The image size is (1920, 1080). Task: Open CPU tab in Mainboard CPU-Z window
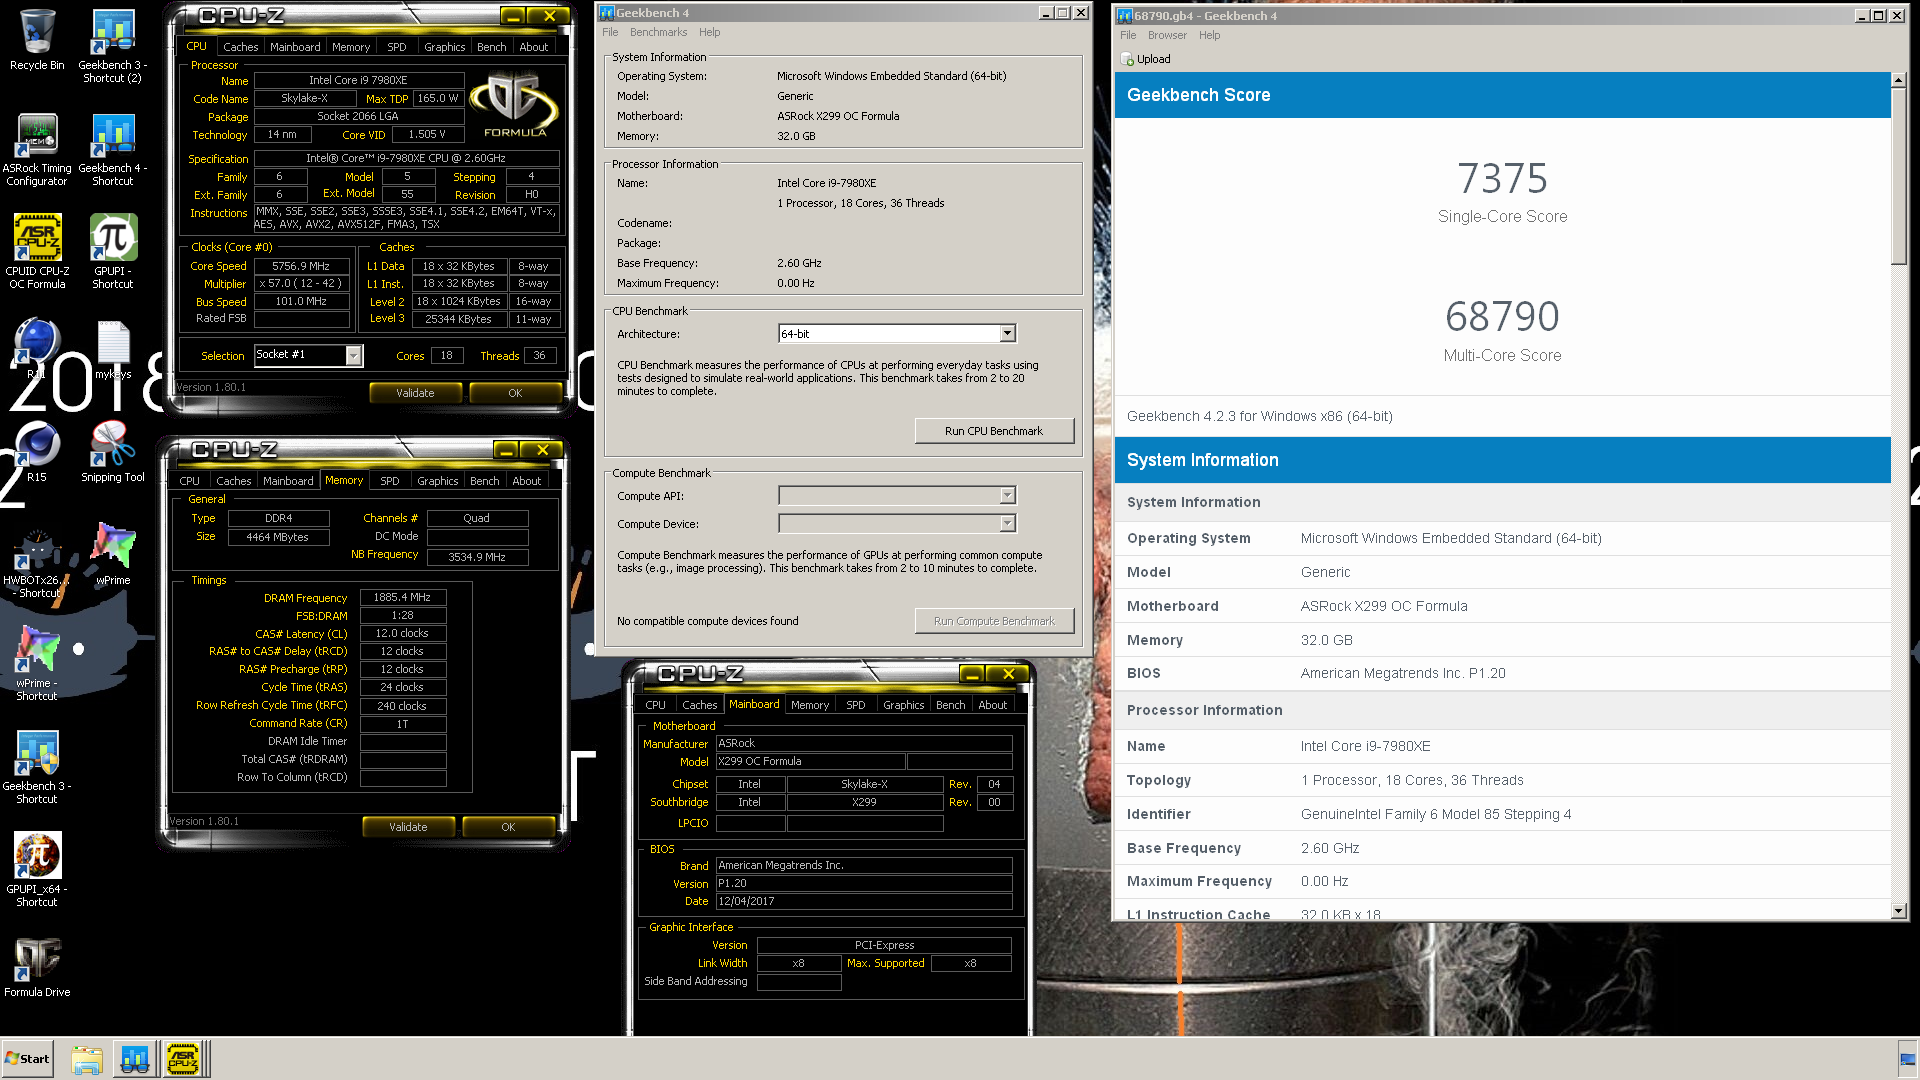[656, 705]
